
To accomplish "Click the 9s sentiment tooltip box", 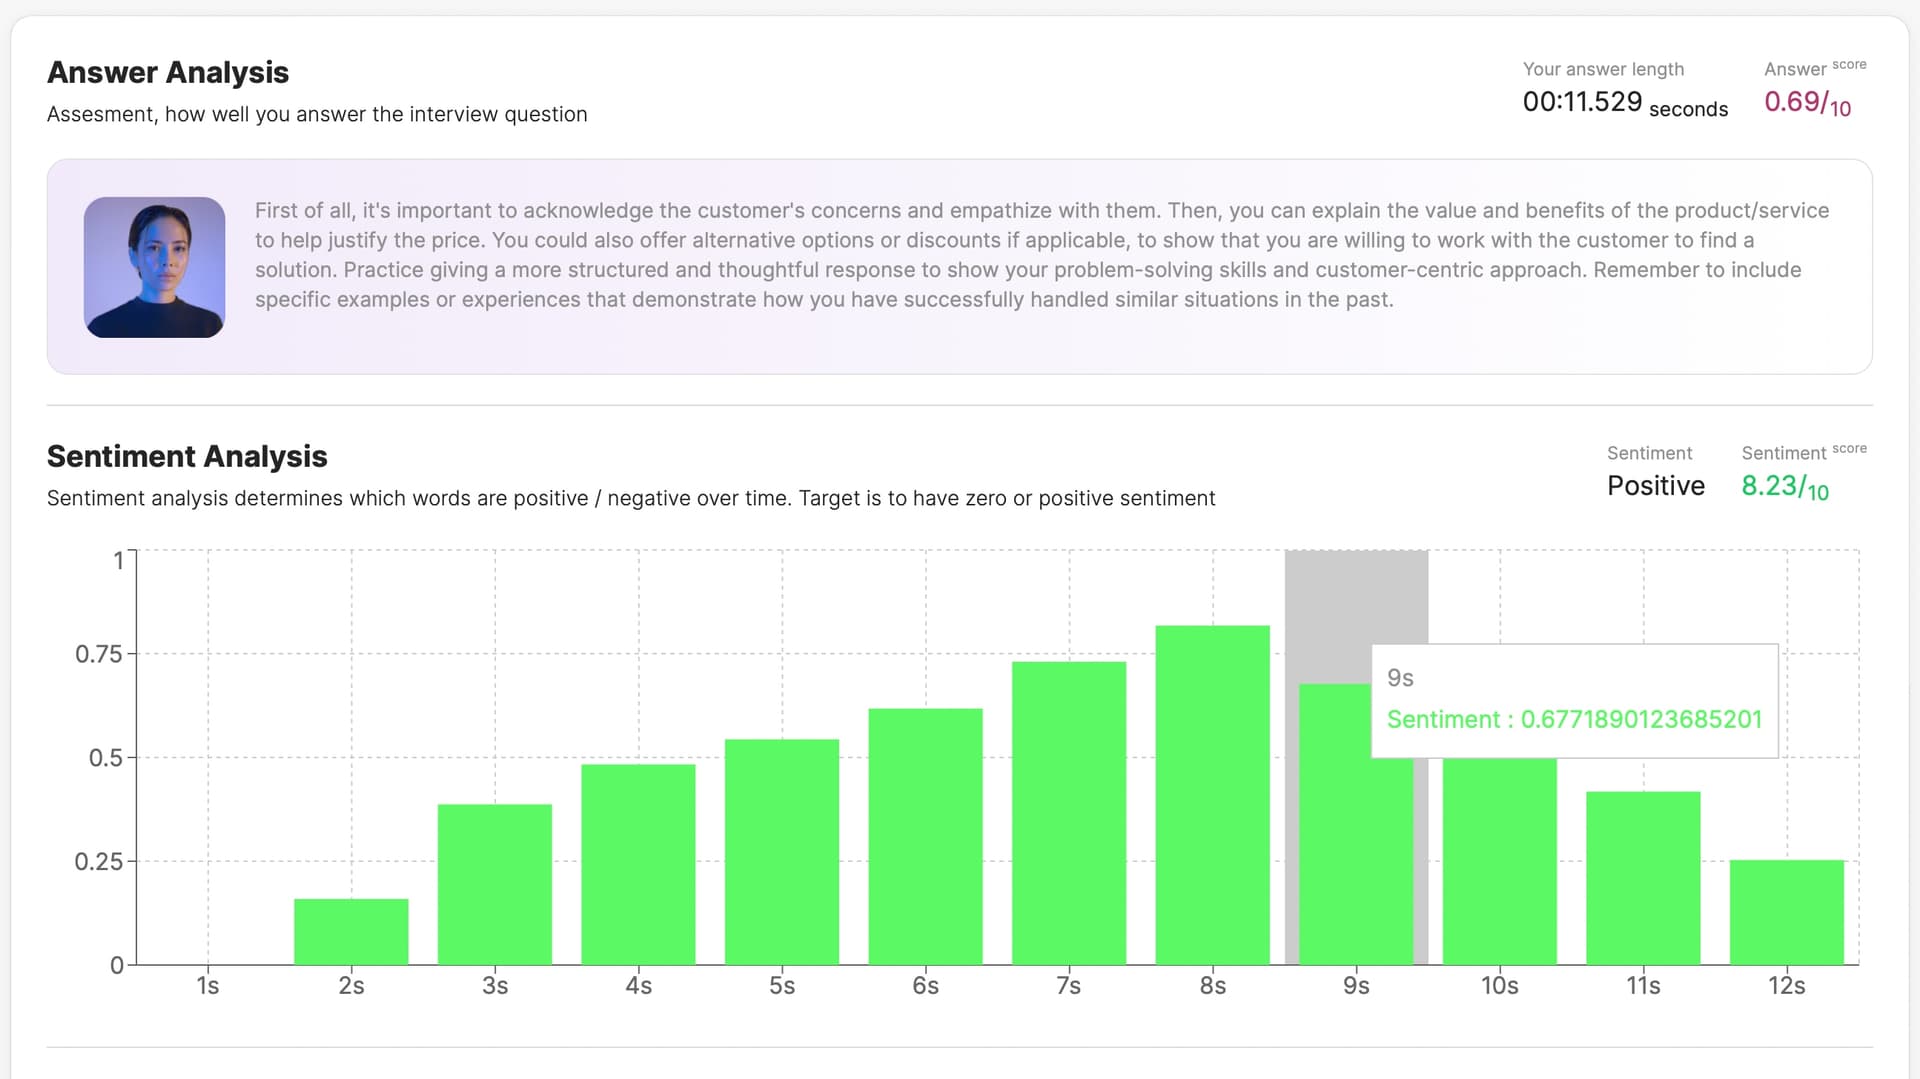I will (x=1574, y=700).
